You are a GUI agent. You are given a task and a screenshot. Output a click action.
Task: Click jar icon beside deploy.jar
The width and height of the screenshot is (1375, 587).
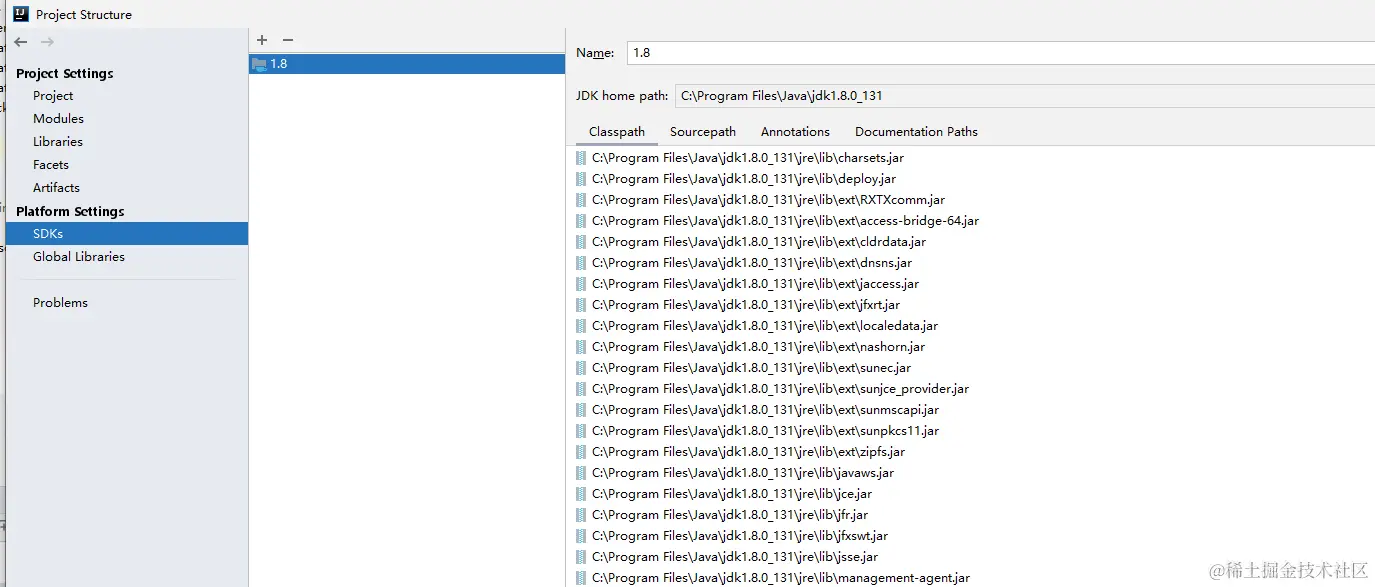pos(581,179)
